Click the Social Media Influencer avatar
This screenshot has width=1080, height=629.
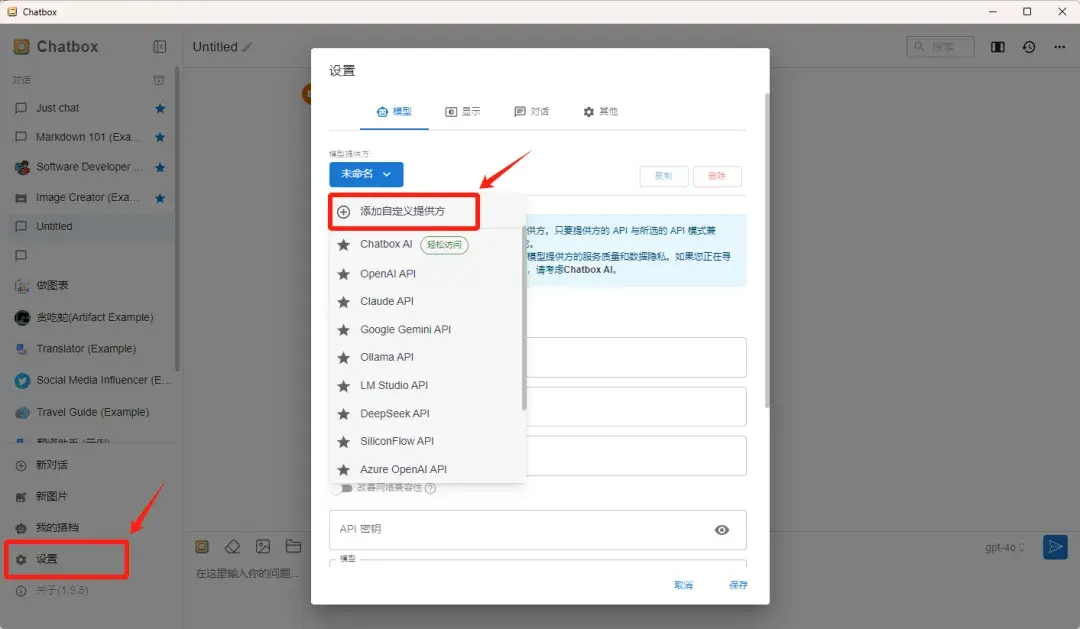pos(22,380)
